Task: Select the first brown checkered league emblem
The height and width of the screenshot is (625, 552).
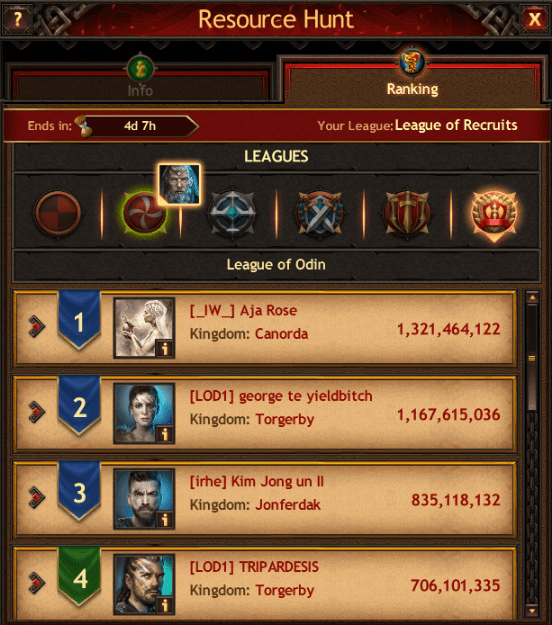Action: point(58,213)
